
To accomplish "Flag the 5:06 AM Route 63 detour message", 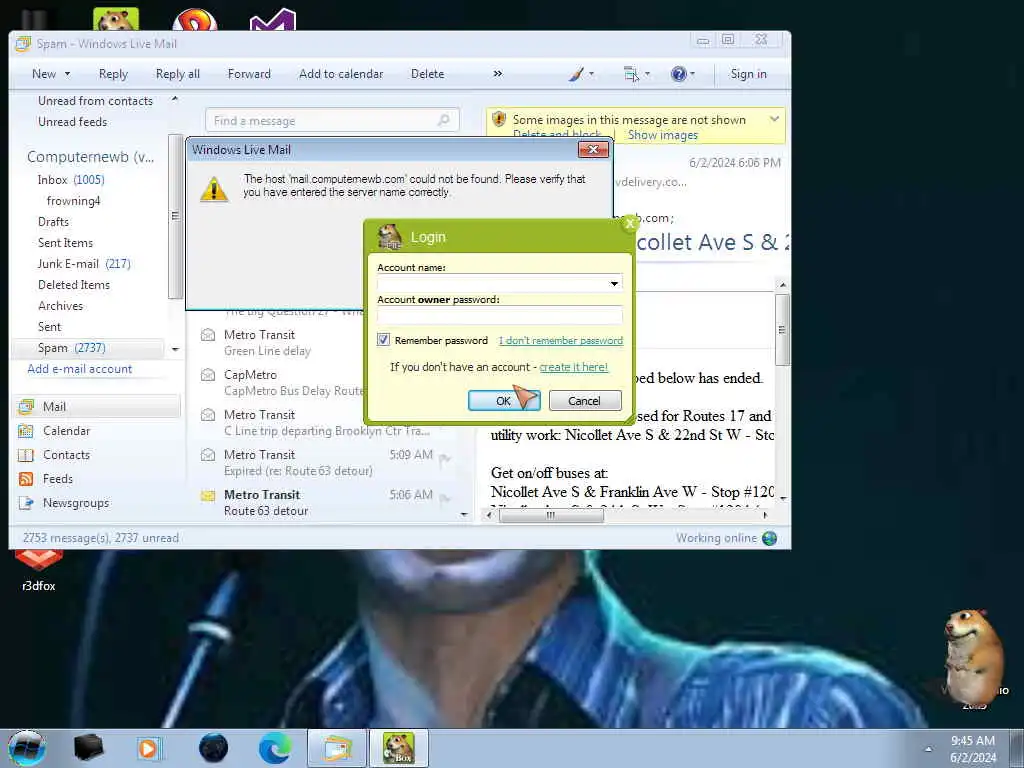I will tap(445, 499).
